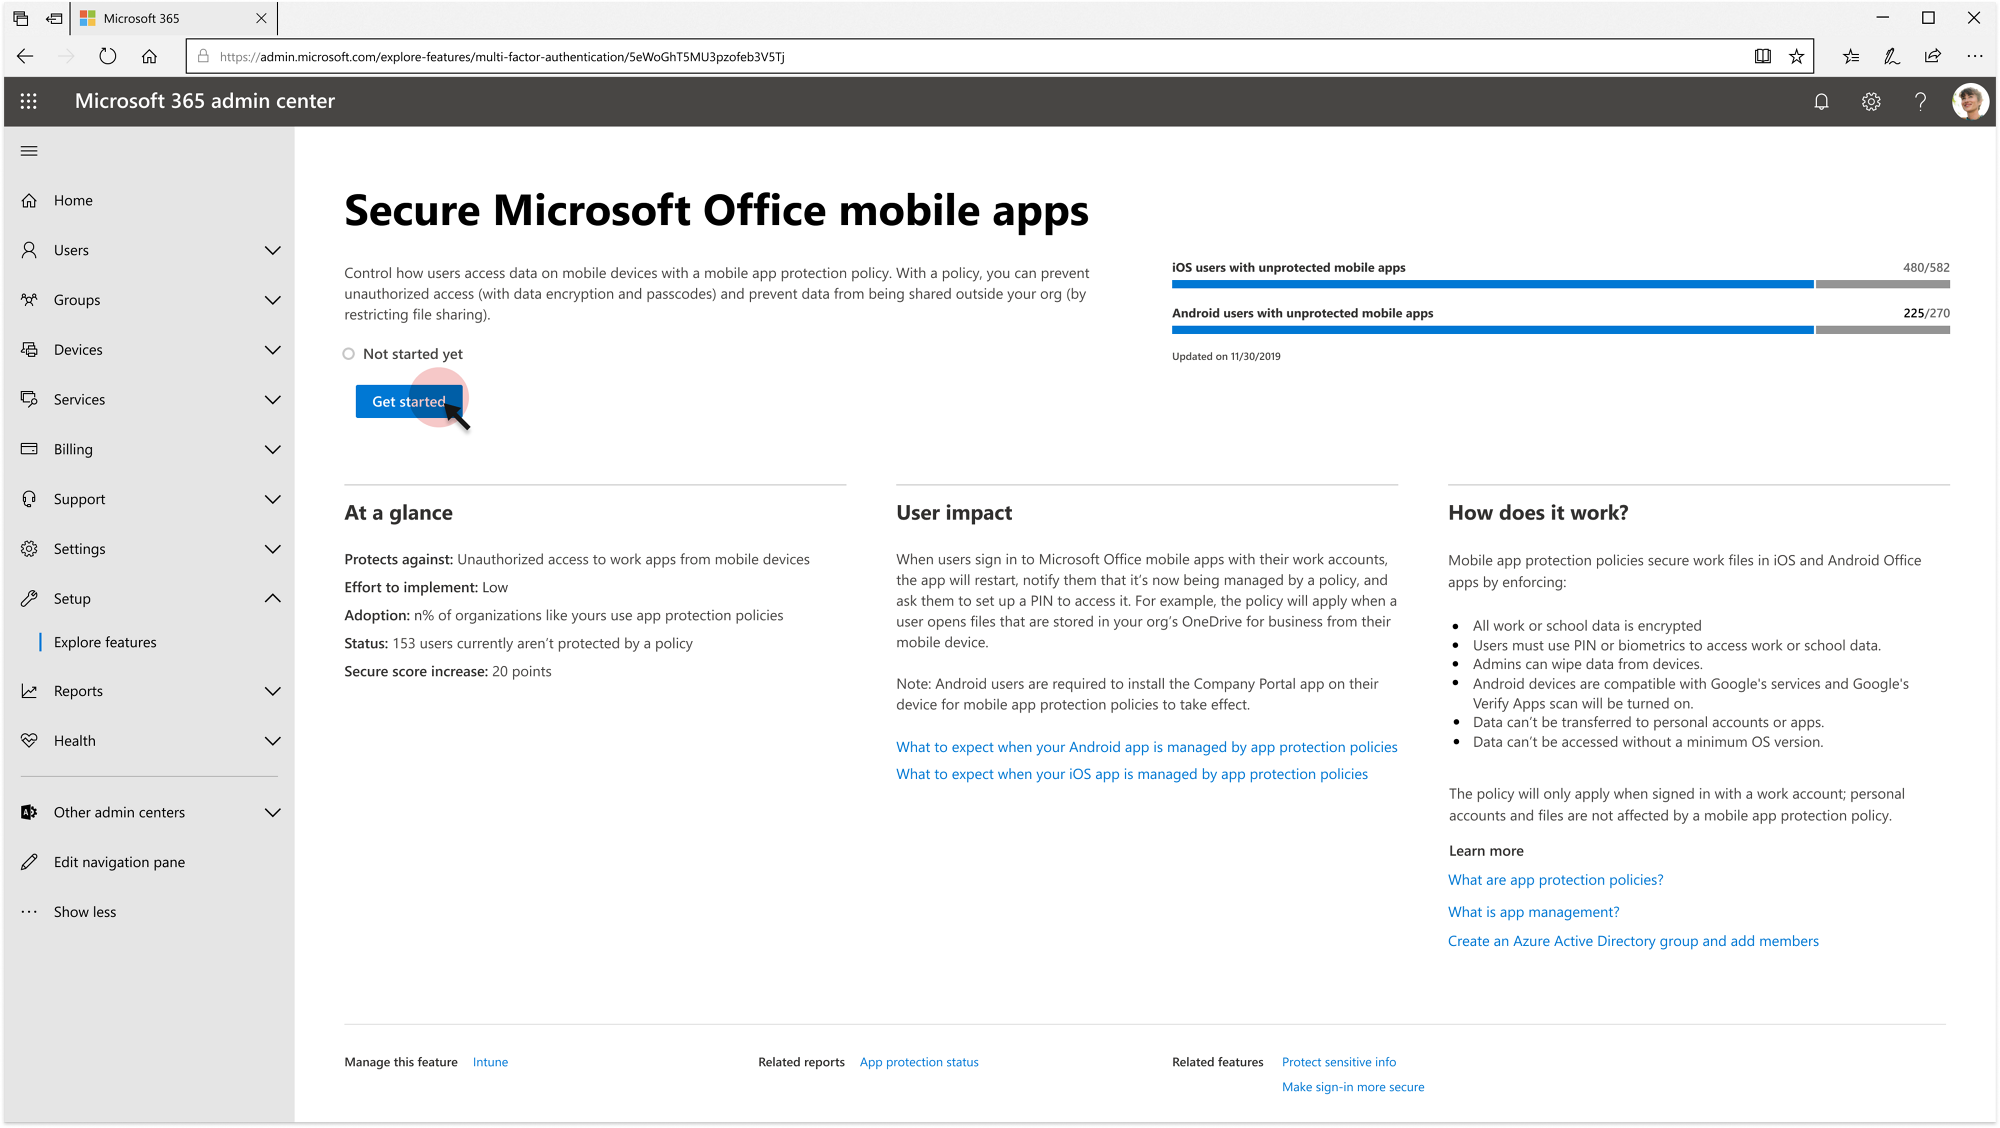Open Home in the navigation pane
This screenshot has height=1128, width=2000.
[73, 200]
